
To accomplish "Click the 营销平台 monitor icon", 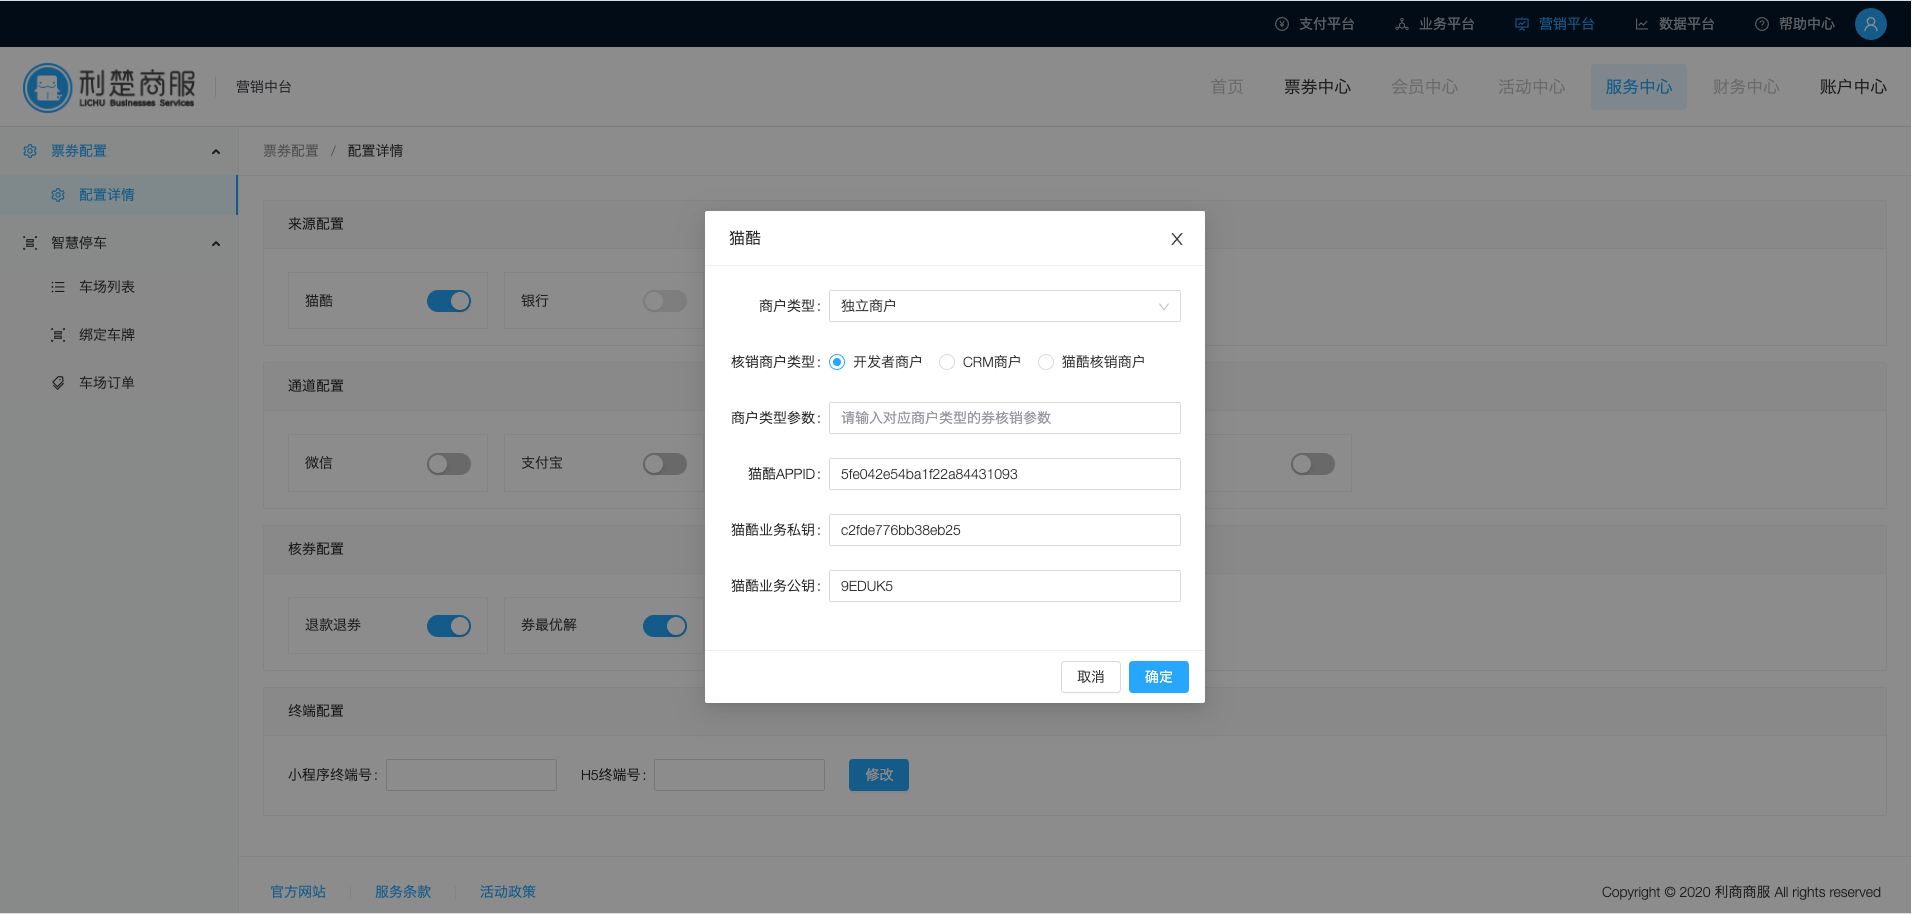I will [x=1522, y=24].
